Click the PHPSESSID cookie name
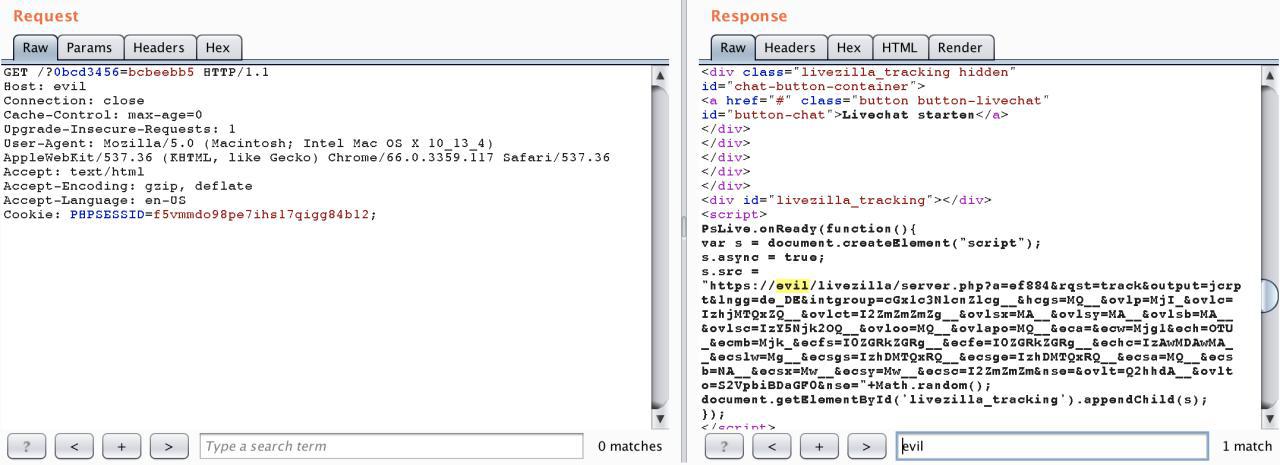Viewport: 1280px width, 465px height. point(107,215)
